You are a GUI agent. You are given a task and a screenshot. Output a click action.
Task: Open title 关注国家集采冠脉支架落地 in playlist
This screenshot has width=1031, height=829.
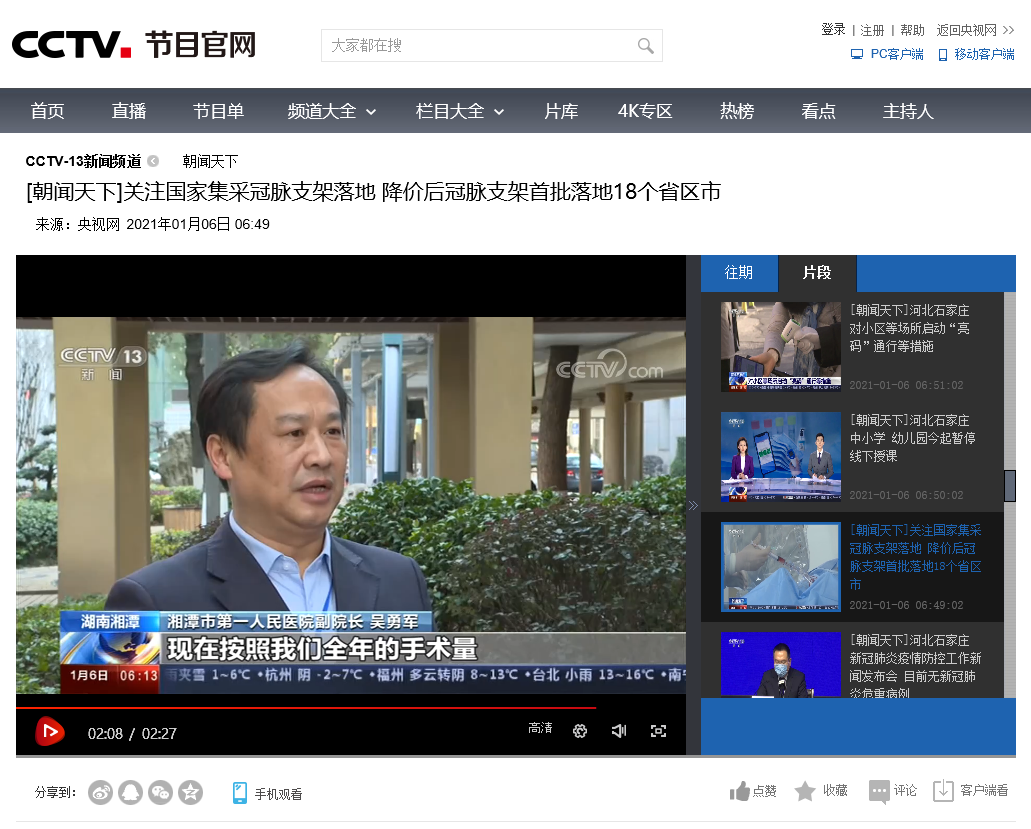click(915, 557)
